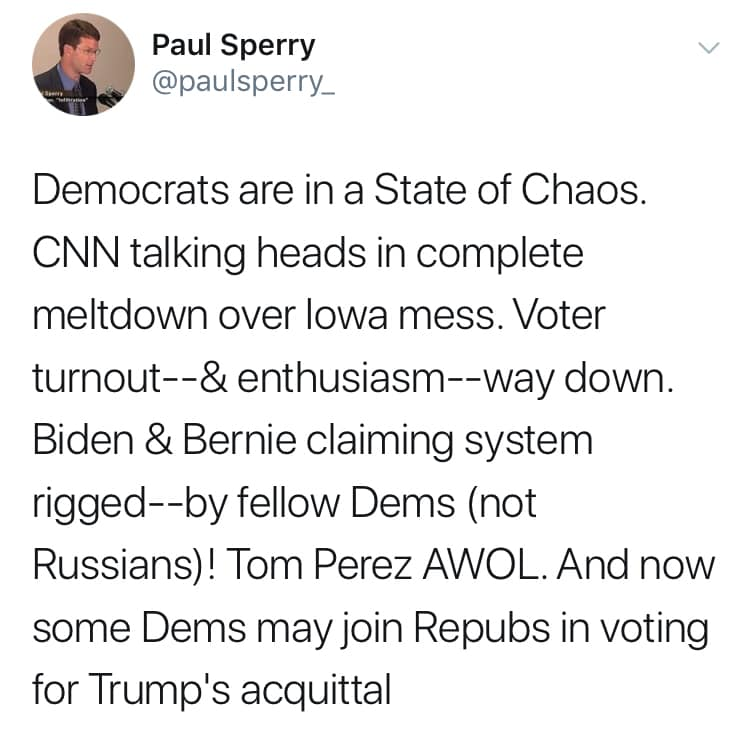Viewport: 750px width, 756px height.
Task: Click the word "AWOL" in the tweet
Action: tap(481, 566)
